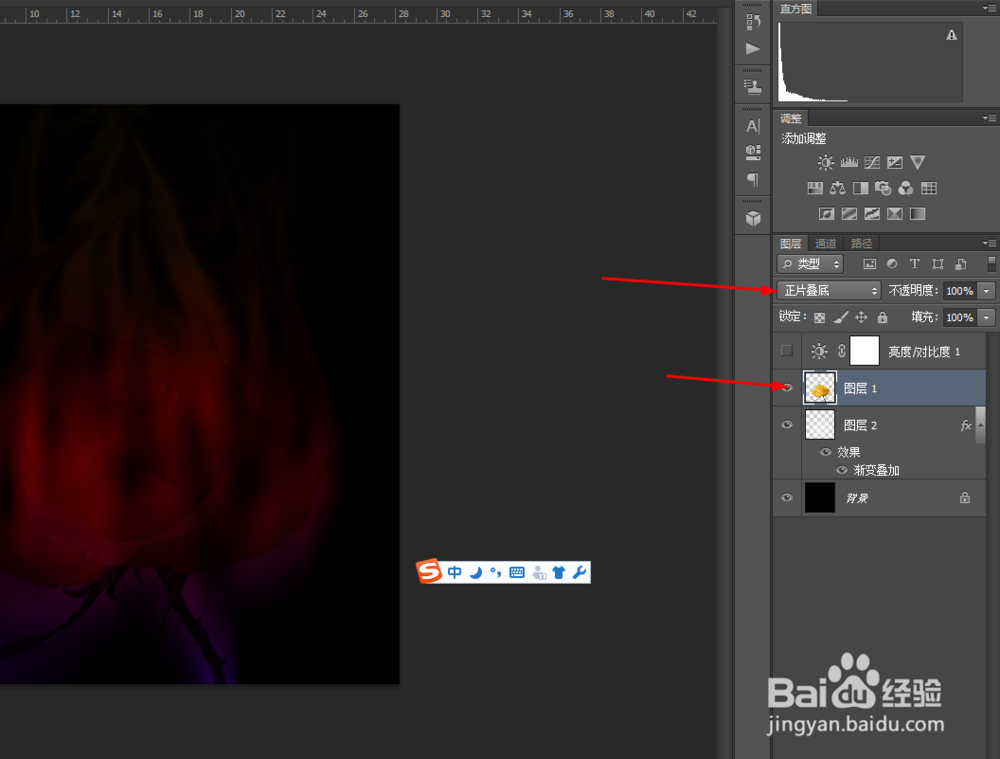Open the History panel icon
Viewport: 1000px width, 759px height.
(753, 22)
